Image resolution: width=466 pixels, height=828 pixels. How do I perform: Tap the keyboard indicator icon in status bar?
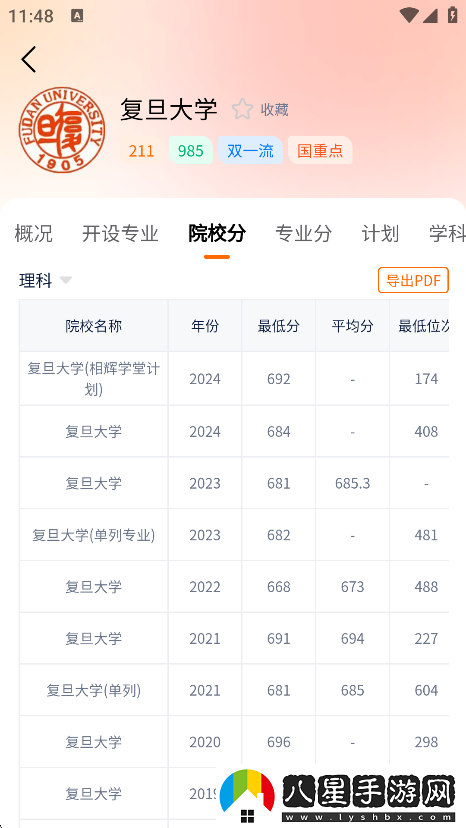click(x=77, y=16)
